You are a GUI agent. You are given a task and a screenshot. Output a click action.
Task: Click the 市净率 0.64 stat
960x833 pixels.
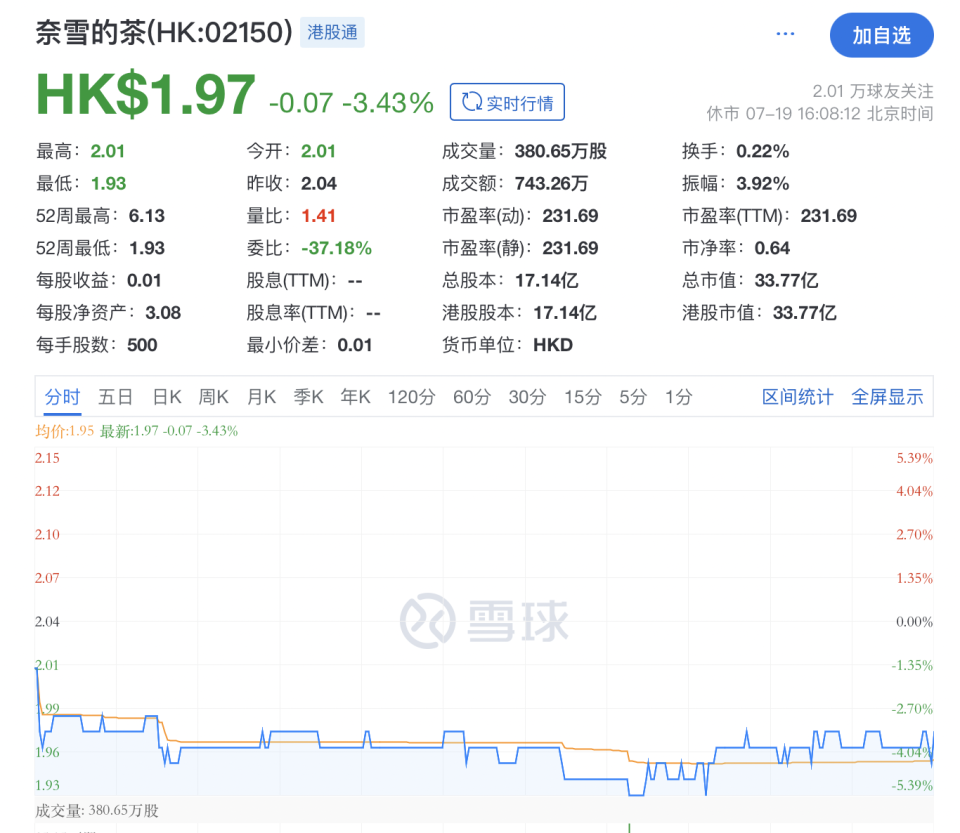(736, 248)
